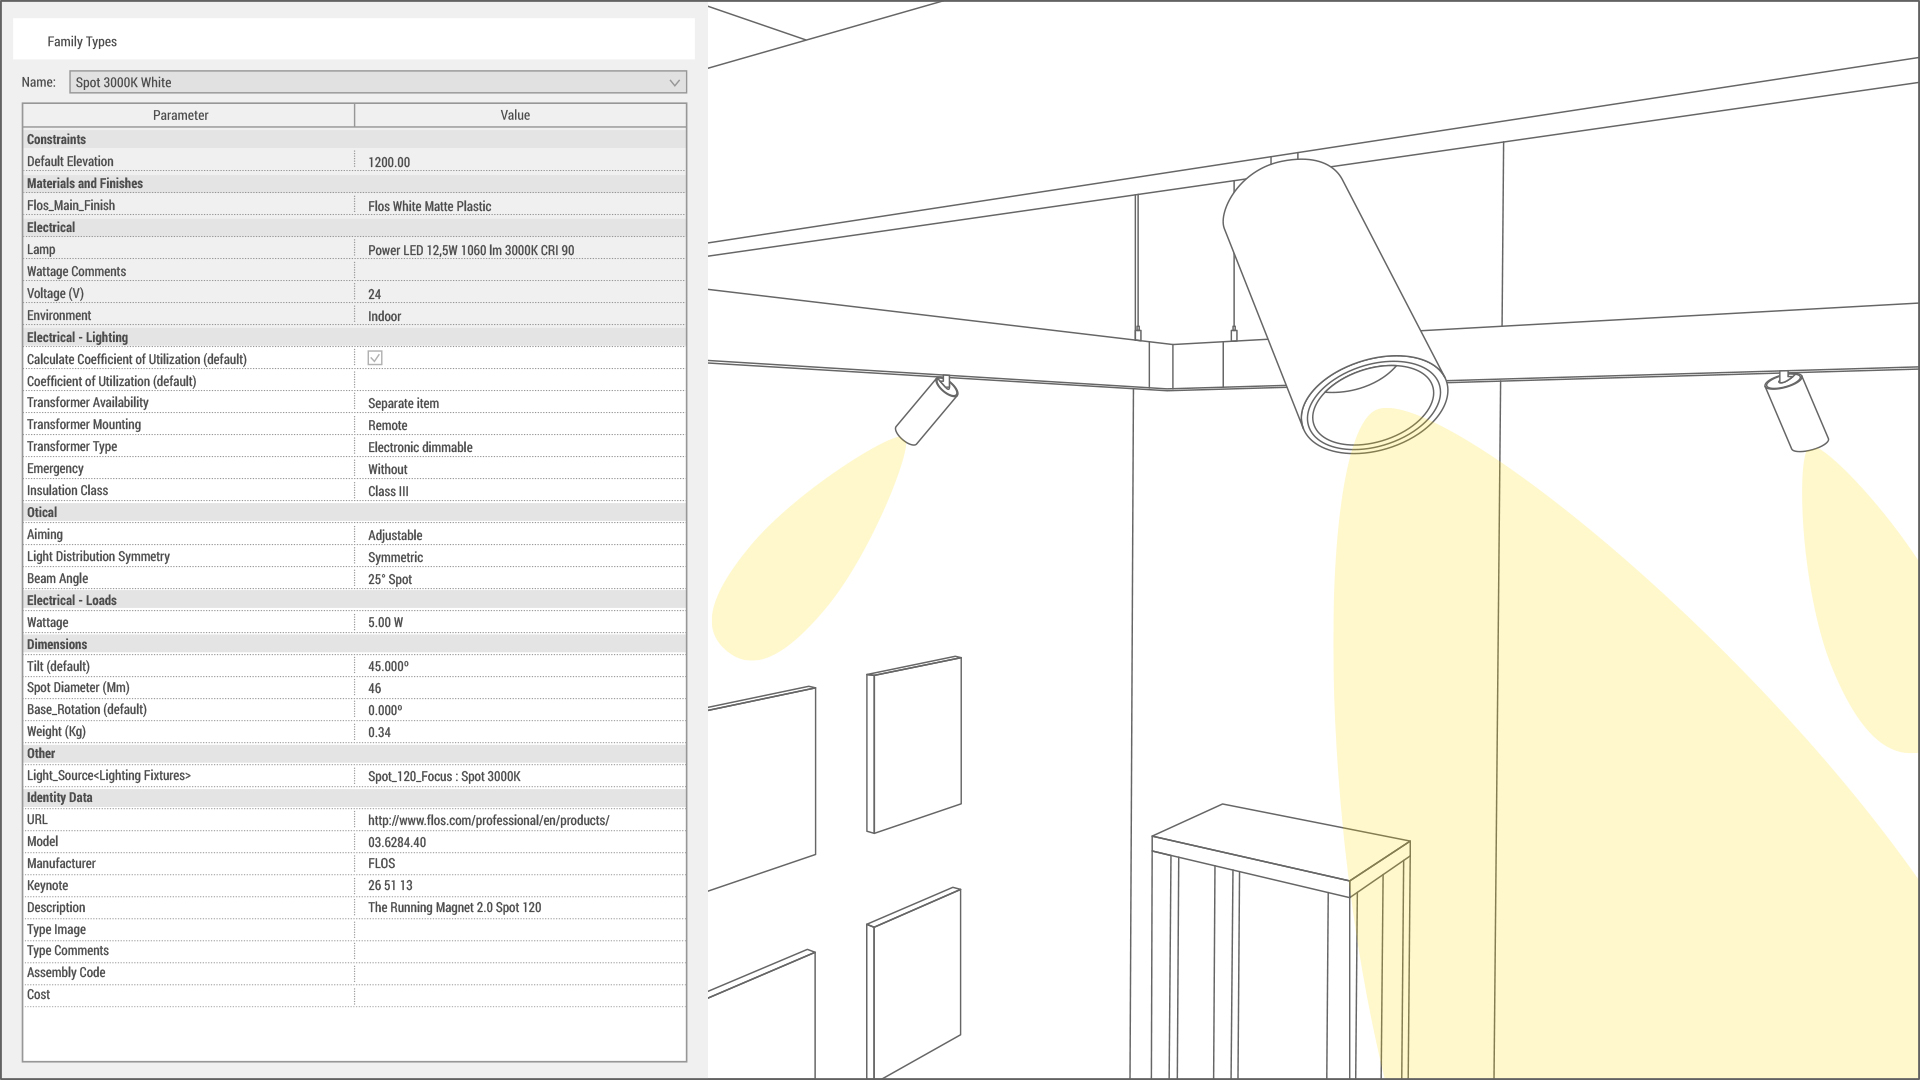
Task: Select the Default Elevation value 1200.00
Action: [389, 162]
